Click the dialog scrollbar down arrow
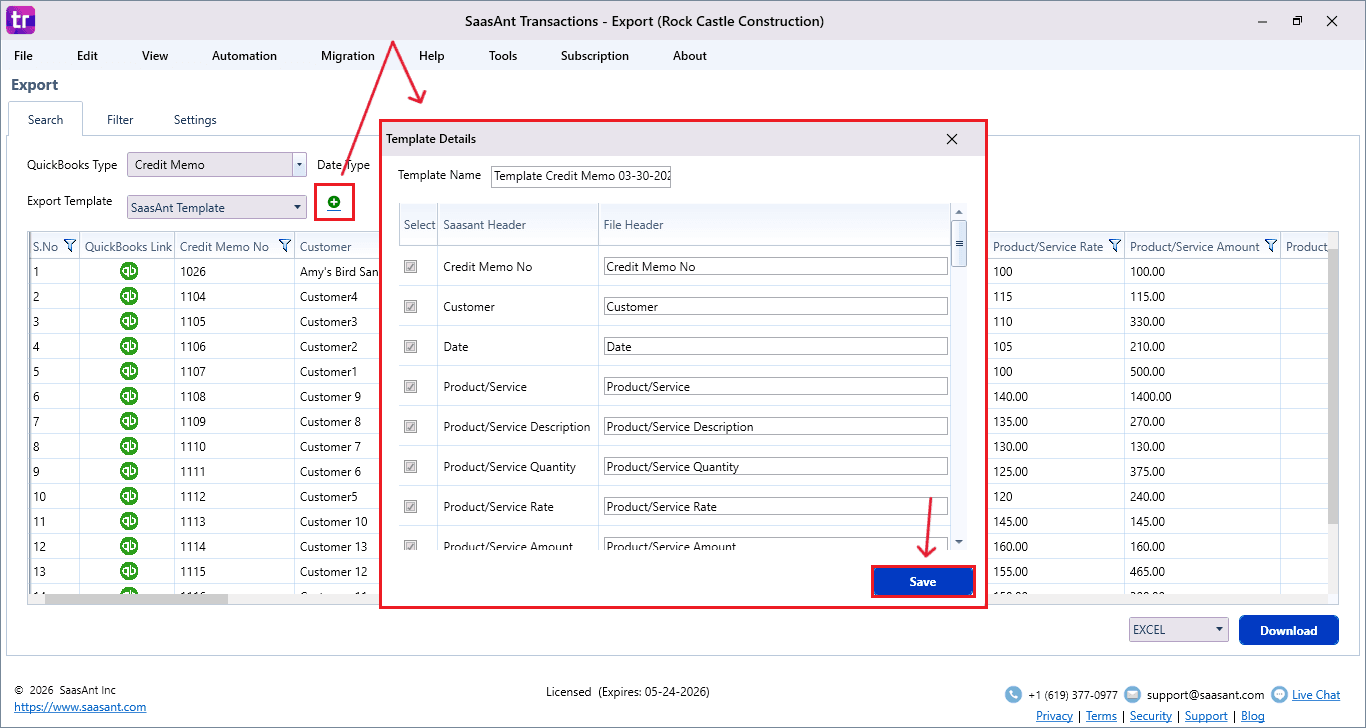 coord(959,542)
